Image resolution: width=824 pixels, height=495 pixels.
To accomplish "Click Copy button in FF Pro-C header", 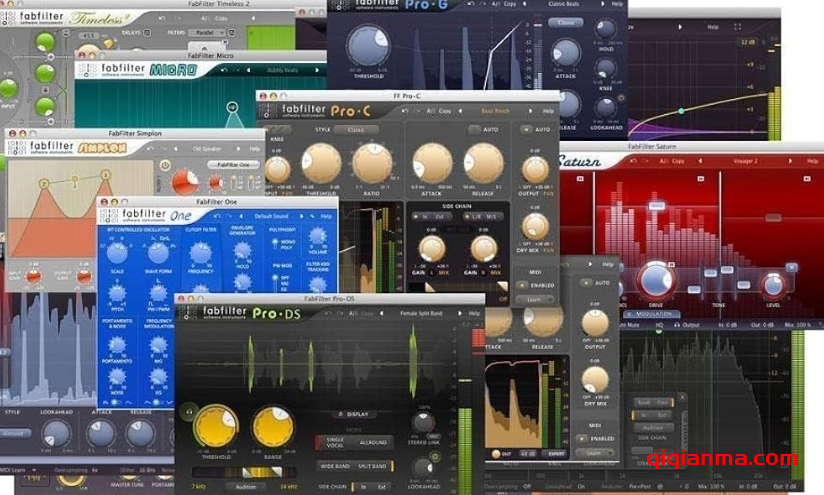I will (x=445, y=111).
